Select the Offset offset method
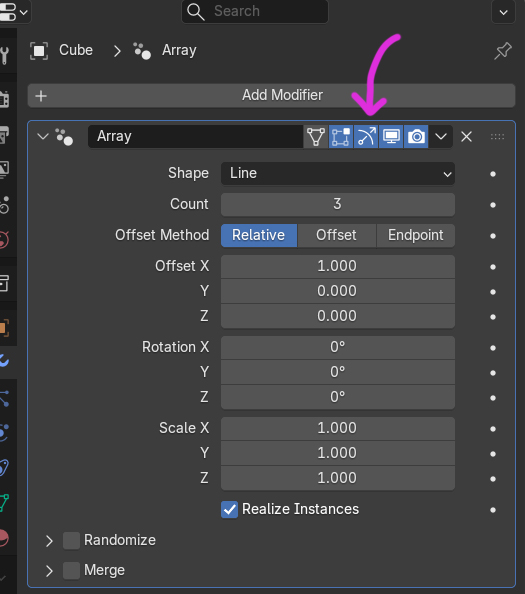 (337, 236)
